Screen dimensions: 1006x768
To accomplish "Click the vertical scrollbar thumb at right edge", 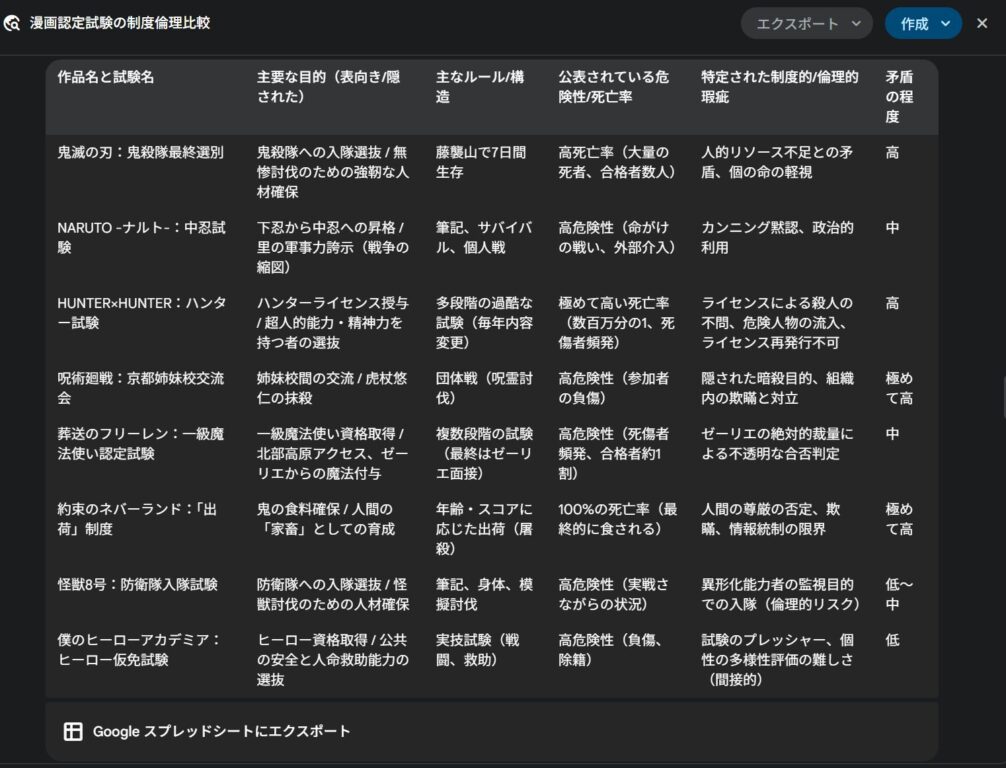I will tap(1004, 398).
